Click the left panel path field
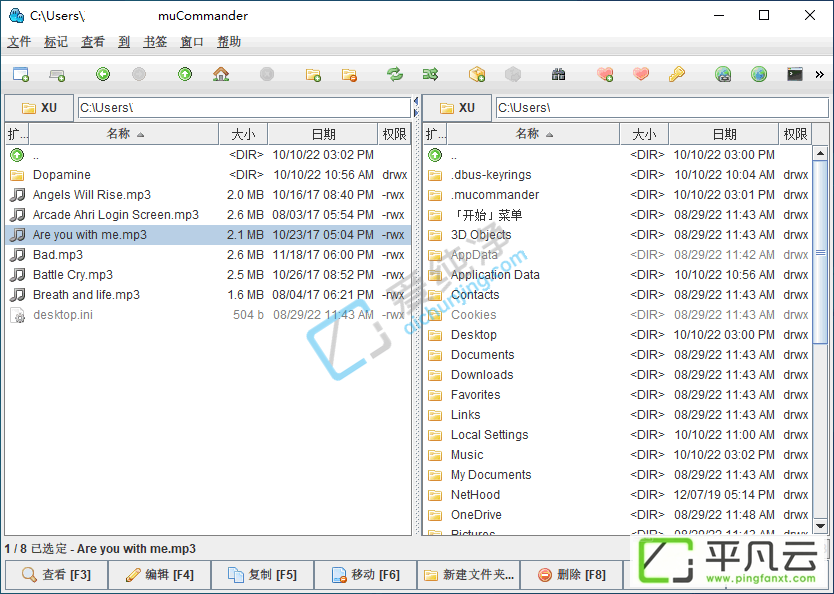The width and height of the screenshot is (834, 594). click(x=244, y=107)
